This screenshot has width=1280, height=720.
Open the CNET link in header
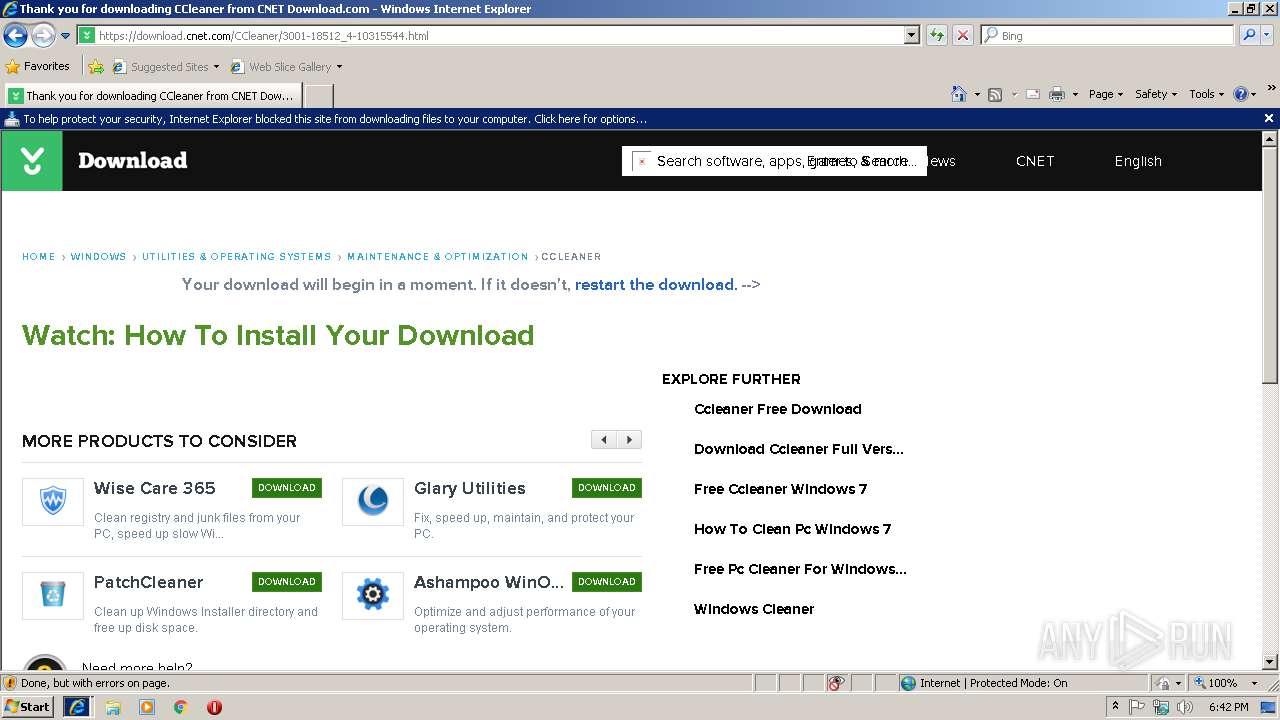(1035, 161)
